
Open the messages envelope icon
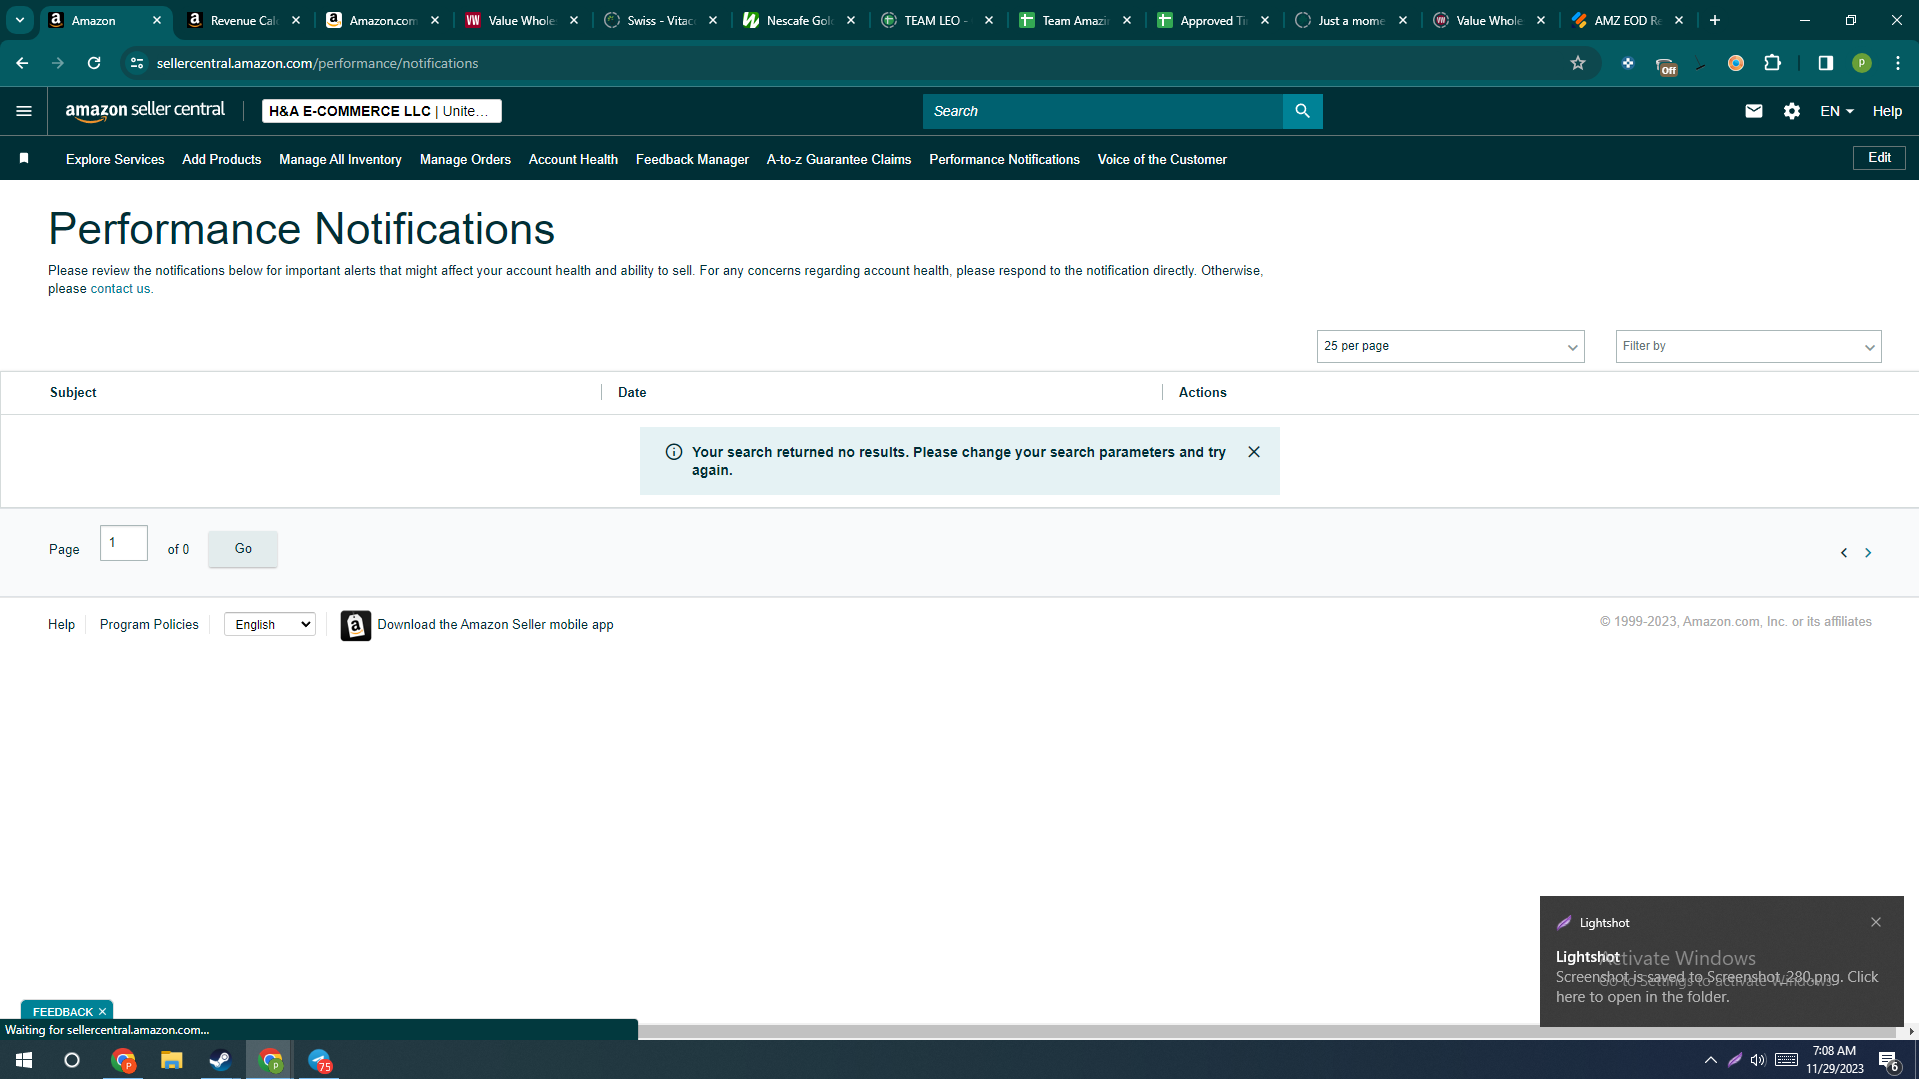point(1753,111)
